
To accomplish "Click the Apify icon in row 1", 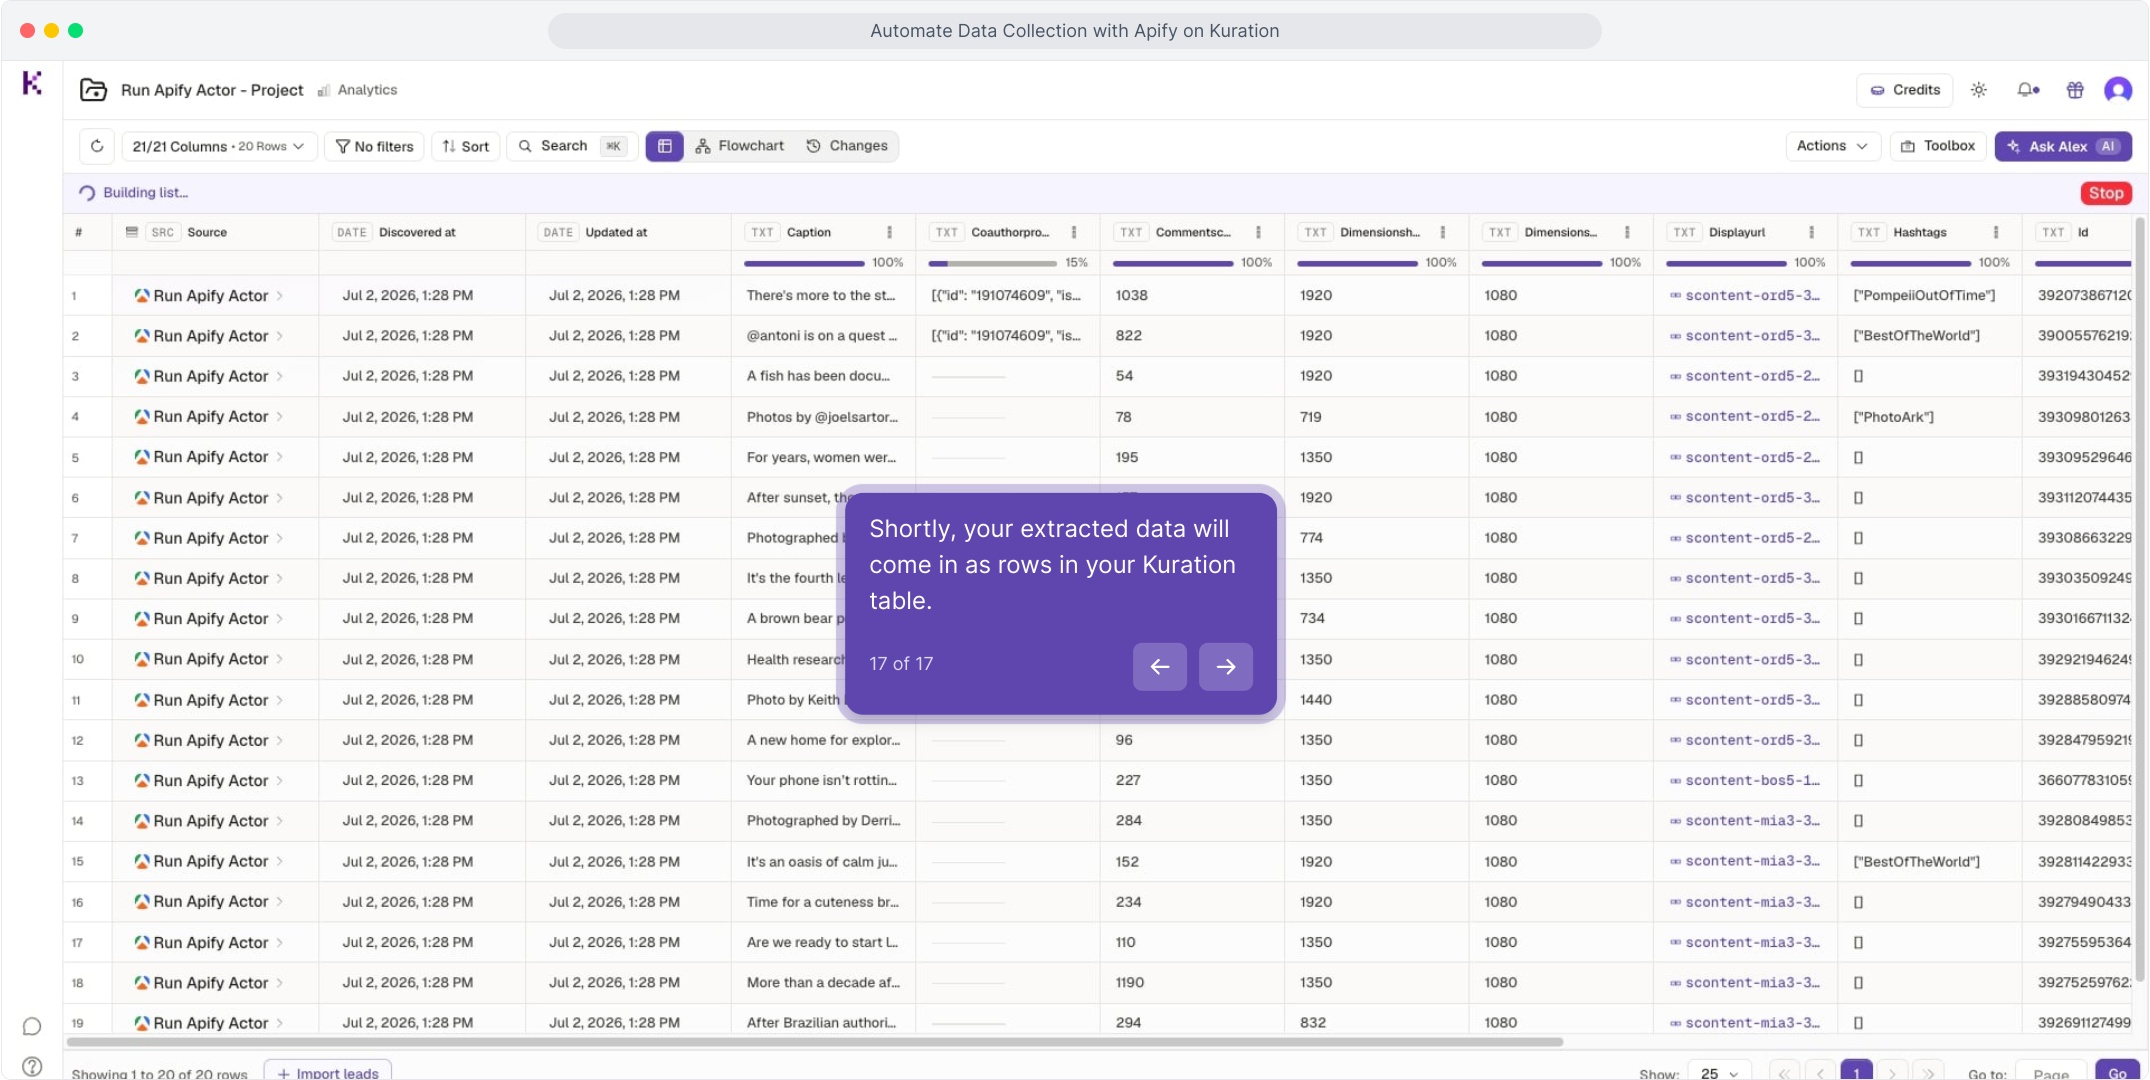I will [142, 296].
